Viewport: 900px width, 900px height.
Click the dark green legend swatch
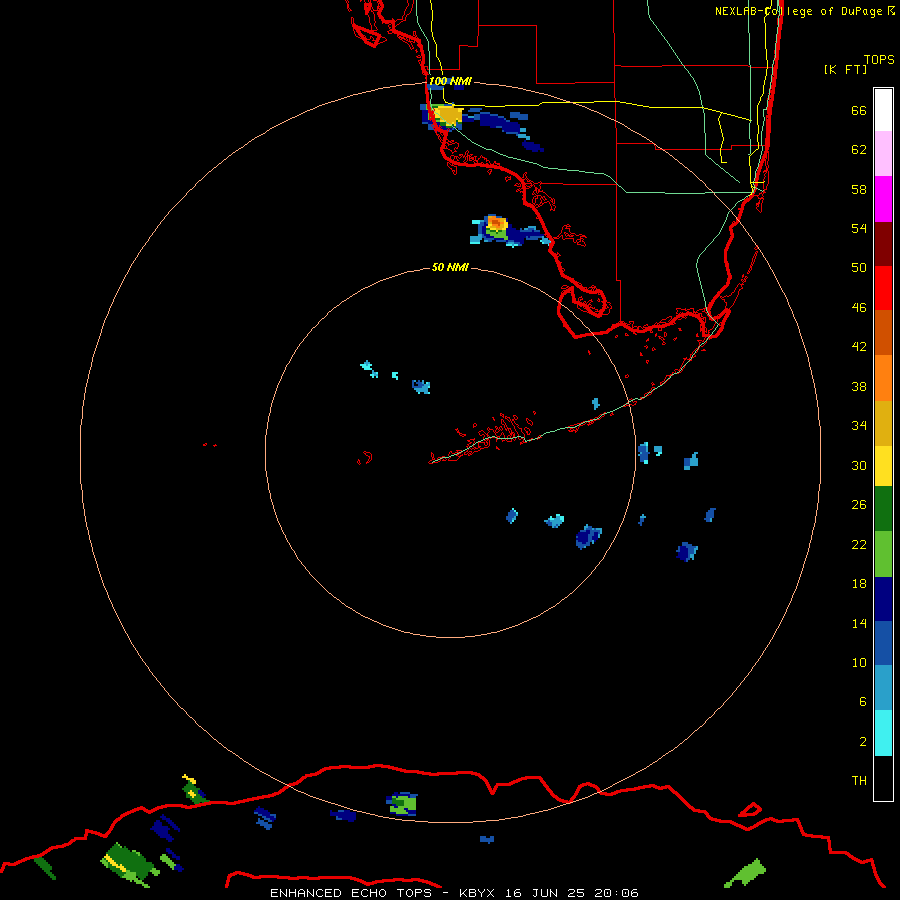pyautogui.click(x=883, y=509)
